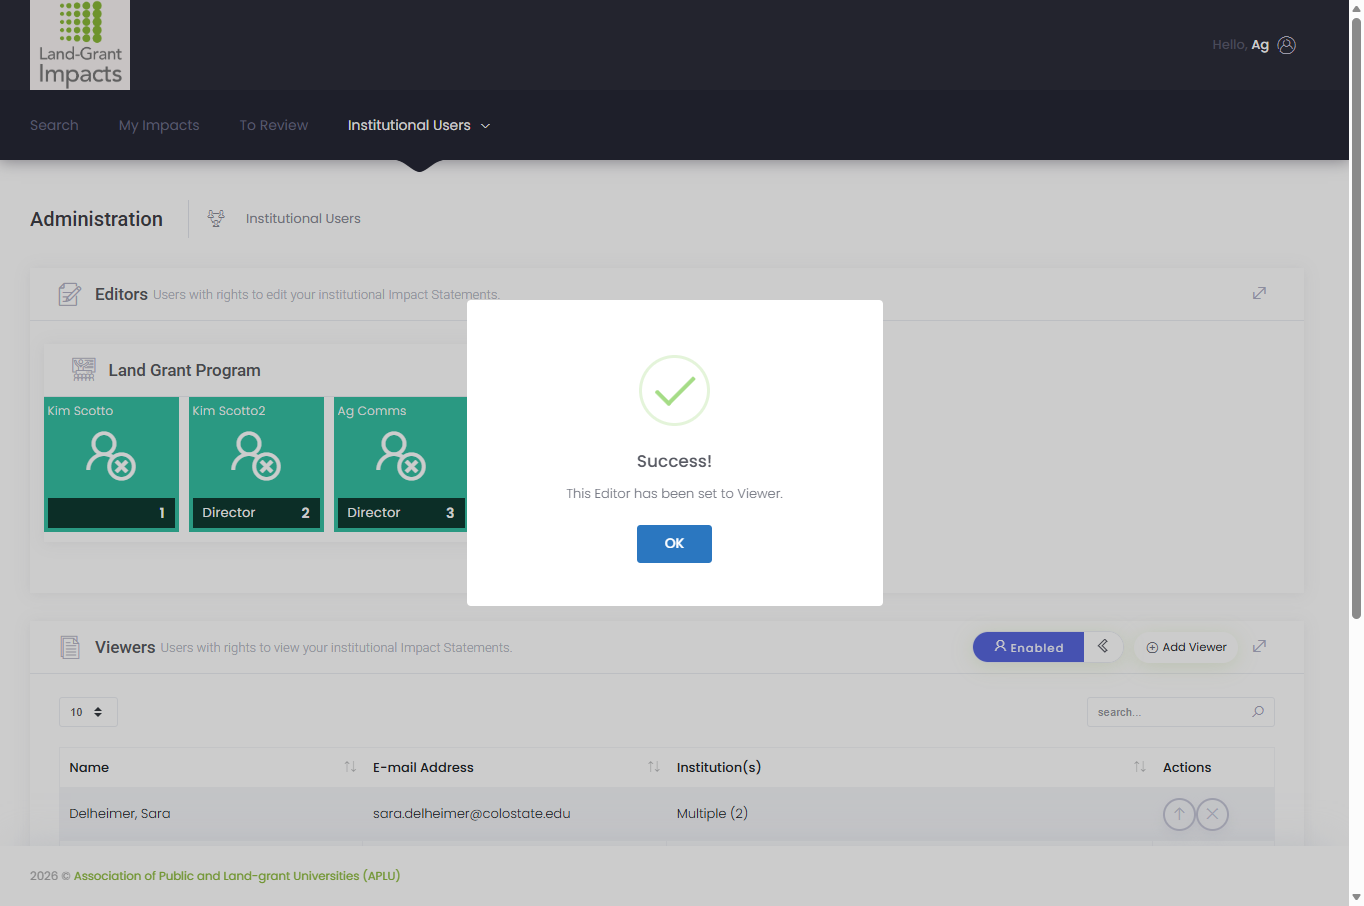The height and width of the screenshot is (906, 1364).
Task: Sort by E-mail Address column
Action: point(515,767)
